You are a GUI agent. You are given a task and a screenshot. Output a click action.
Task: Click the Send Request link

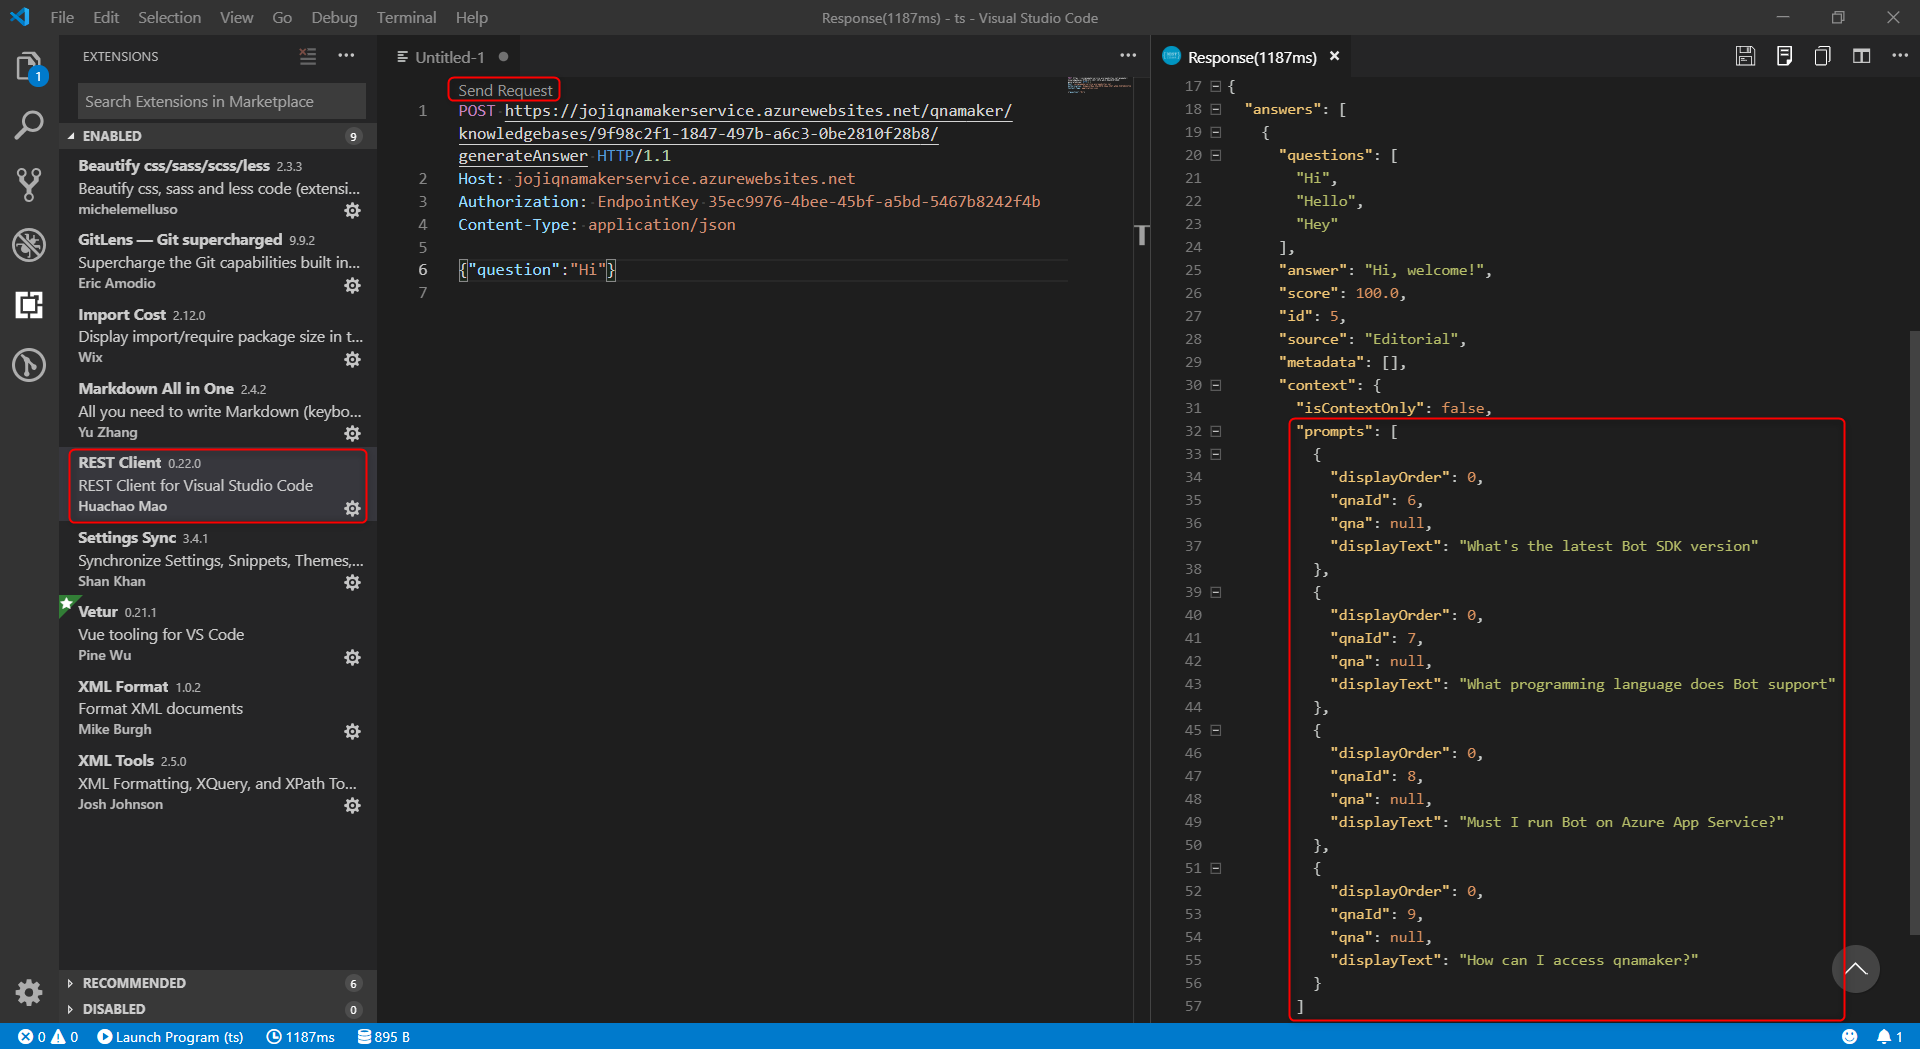(x=504, y=90)
